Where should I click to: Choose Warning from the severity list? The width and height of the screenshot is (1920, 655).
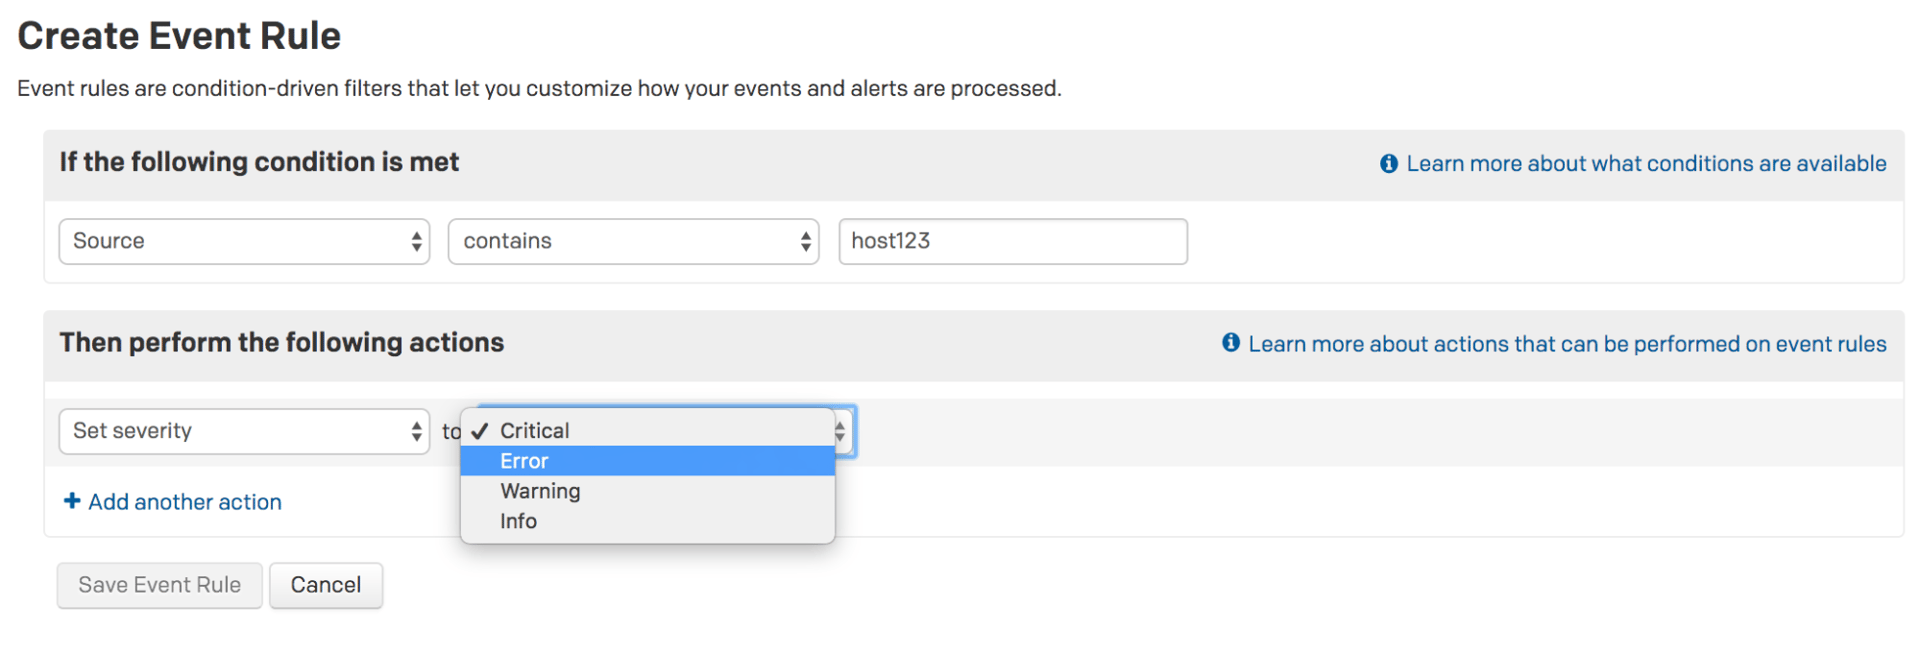pyautogui.click(x=540, y=491)
